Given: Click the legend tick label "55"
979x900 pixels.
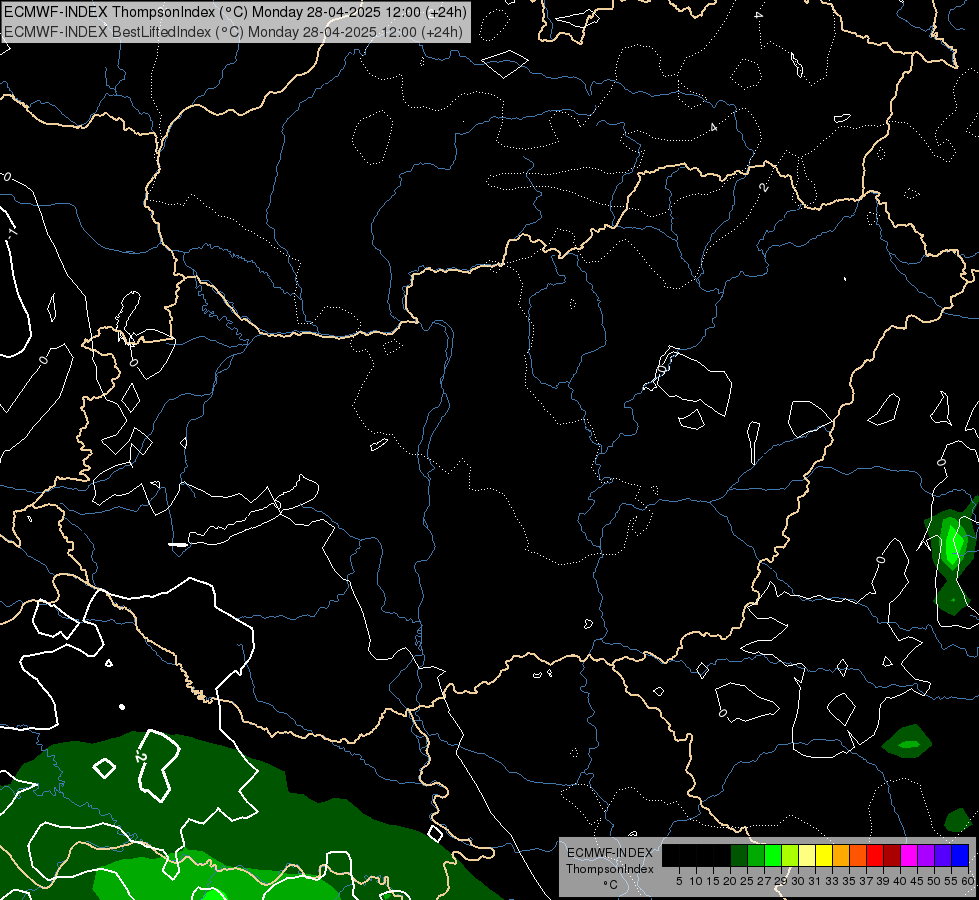Looking at the screenshot, I should pyautogui.click(x=950, y=881).
